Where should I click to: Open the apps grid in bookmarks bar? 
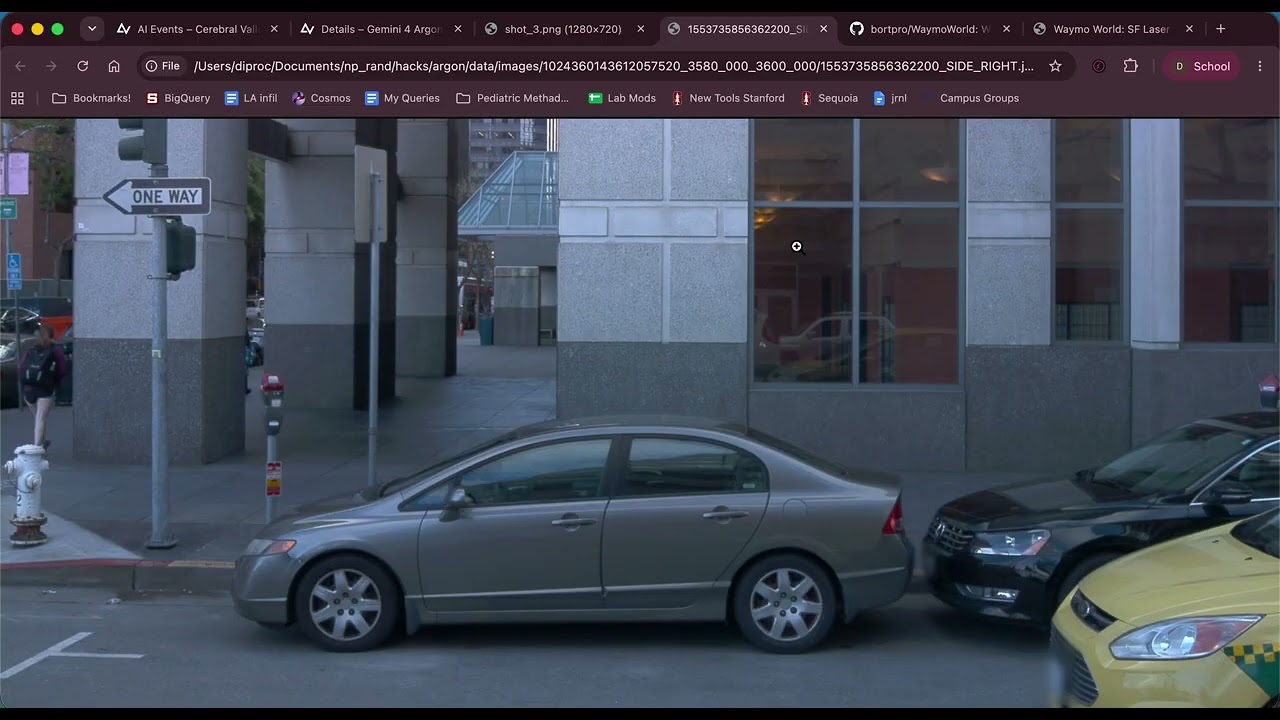coord(17,98)
